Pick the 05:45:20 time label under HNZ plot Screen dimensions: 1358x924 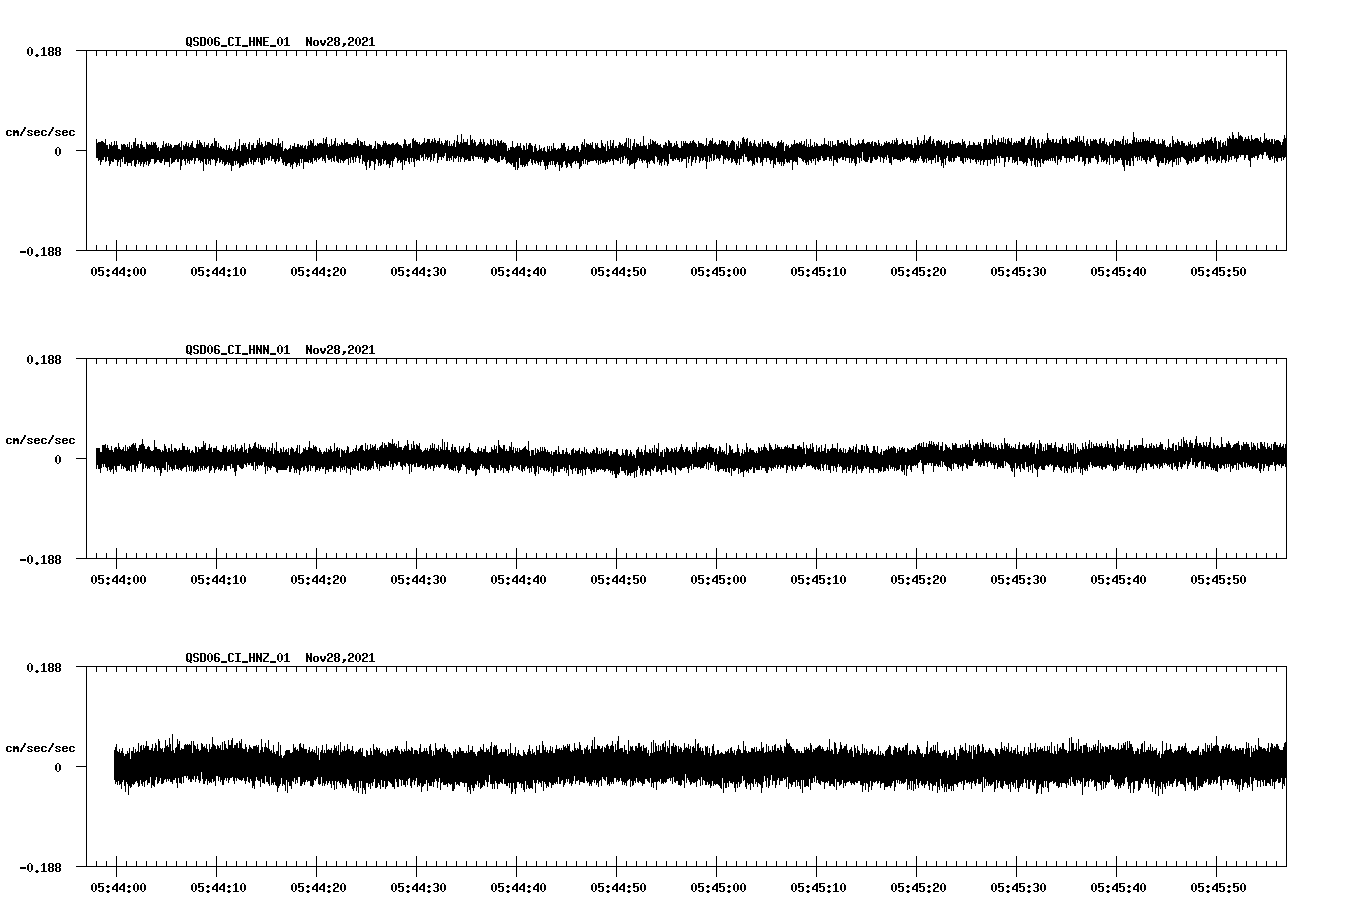click(x=918, y=888)
